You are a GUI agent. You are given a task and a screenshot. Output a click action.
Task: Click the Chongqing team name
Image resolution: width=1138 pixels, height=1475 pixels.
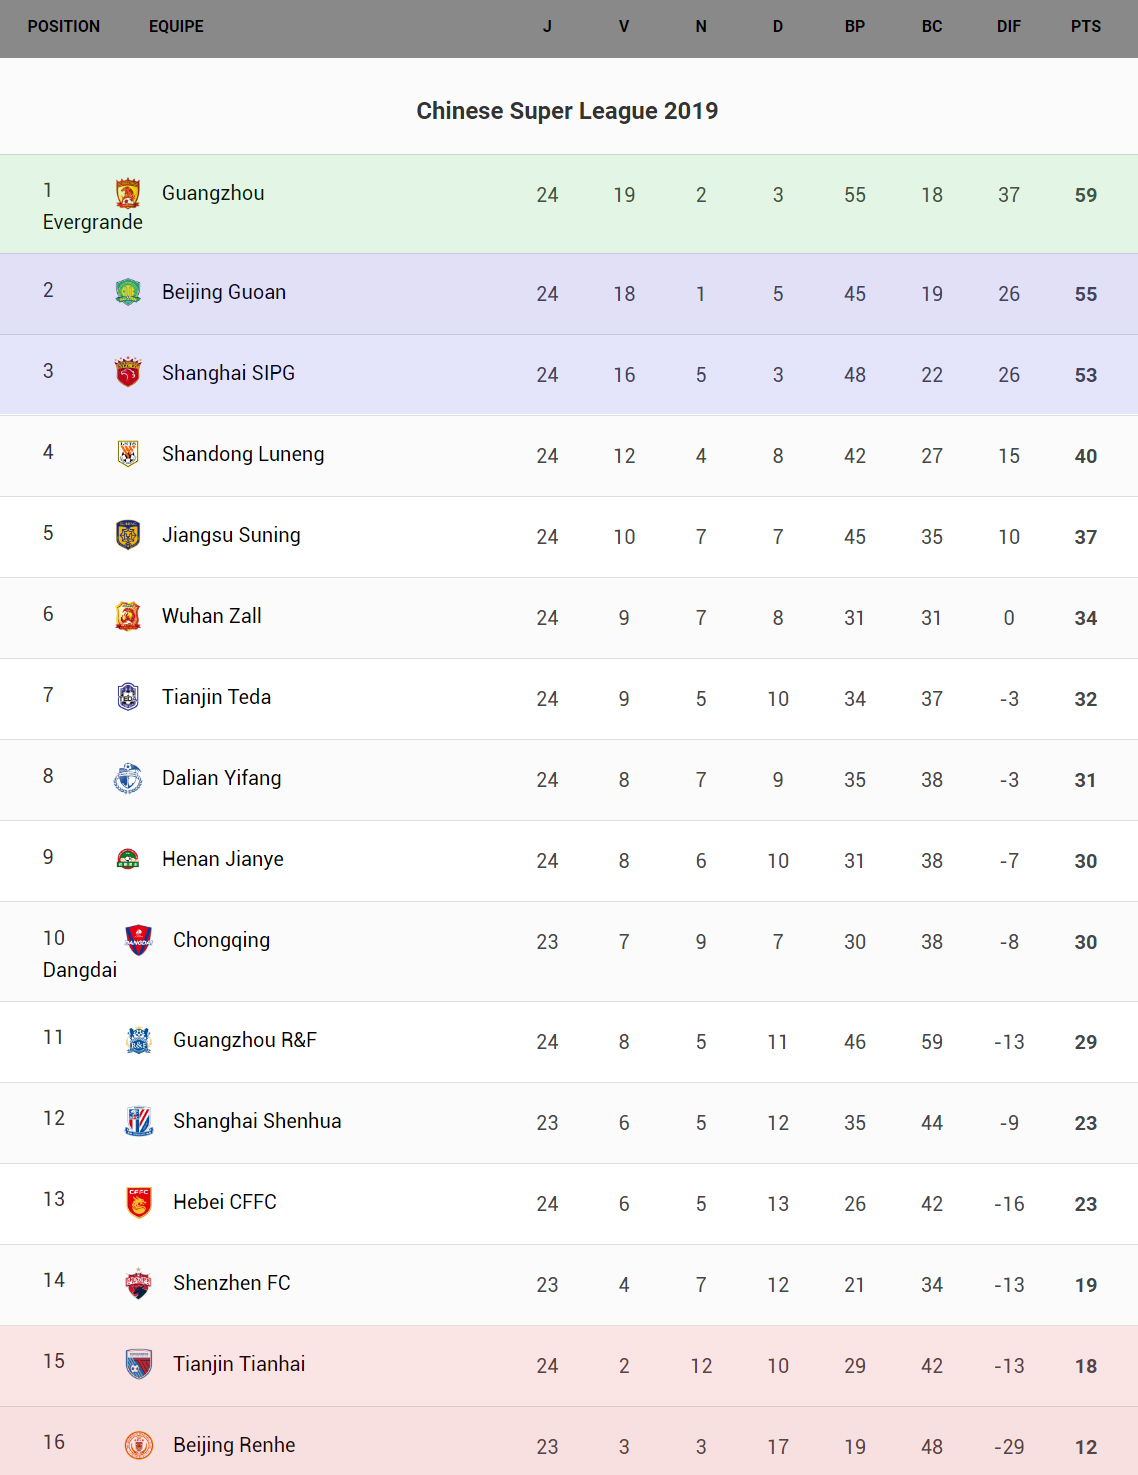click(x=221, y=940)
